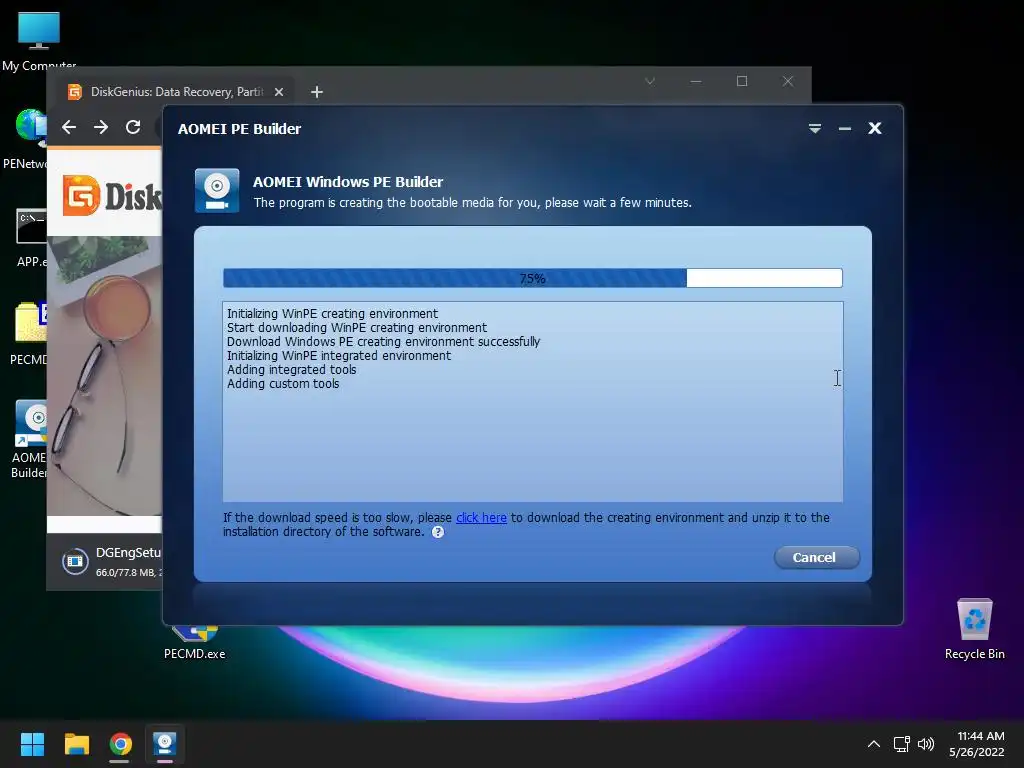
Task: Click the AOMEI Windows PE Builder disc icon
Action: (217, 190)
